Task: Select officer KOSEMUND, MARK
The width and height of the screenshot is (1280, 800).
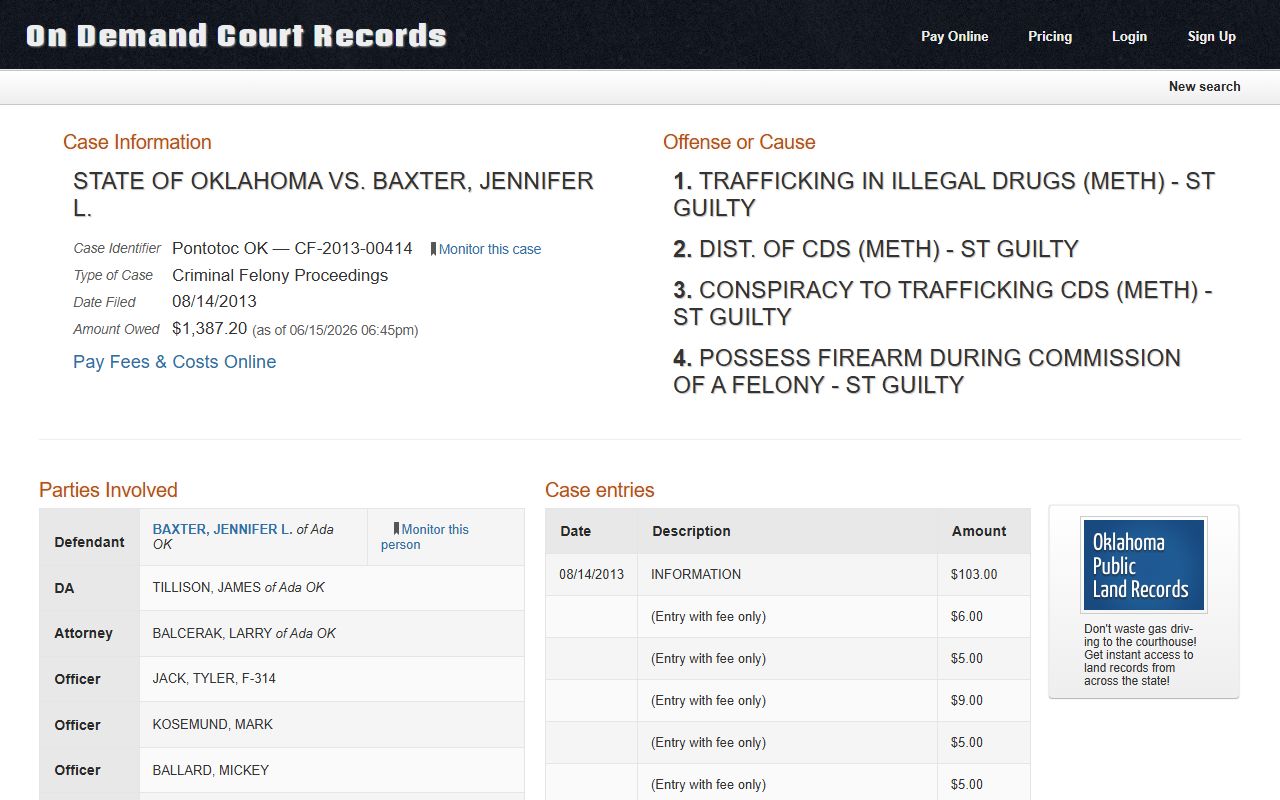Action: pos(212,724)
